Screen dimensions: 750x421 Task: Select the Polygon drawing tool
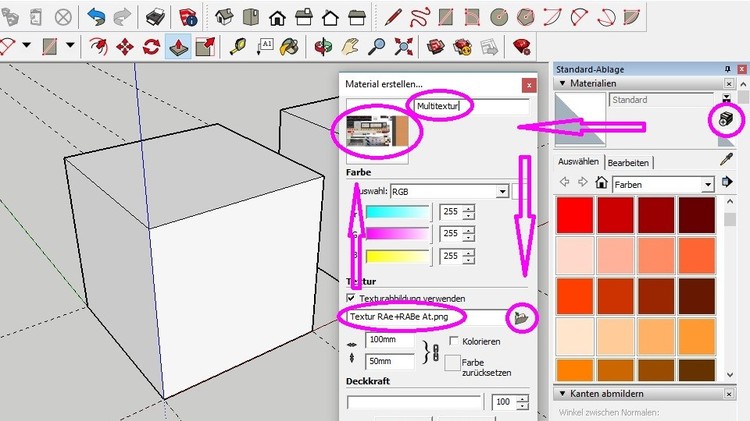tap(525, 18)
